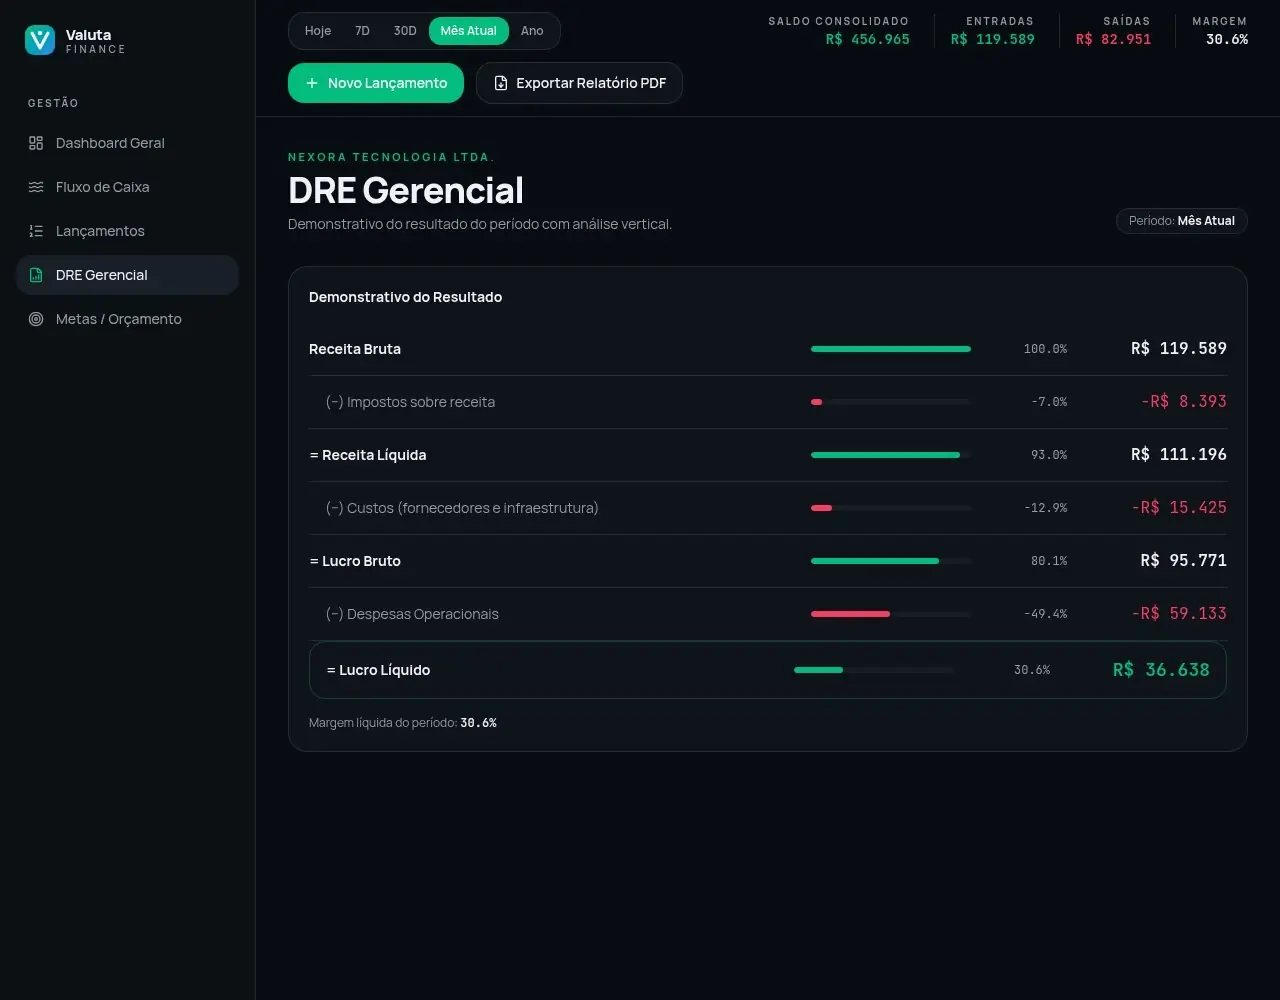Click Exportar Relatório PDF
Screen dimensions: 1280x1000
579,83
